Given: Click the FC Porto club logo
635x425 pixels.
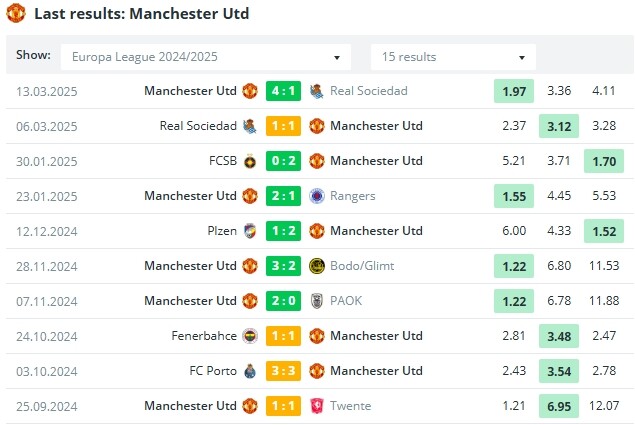Looking at the screenshot, I should click(x=250, y=371).
